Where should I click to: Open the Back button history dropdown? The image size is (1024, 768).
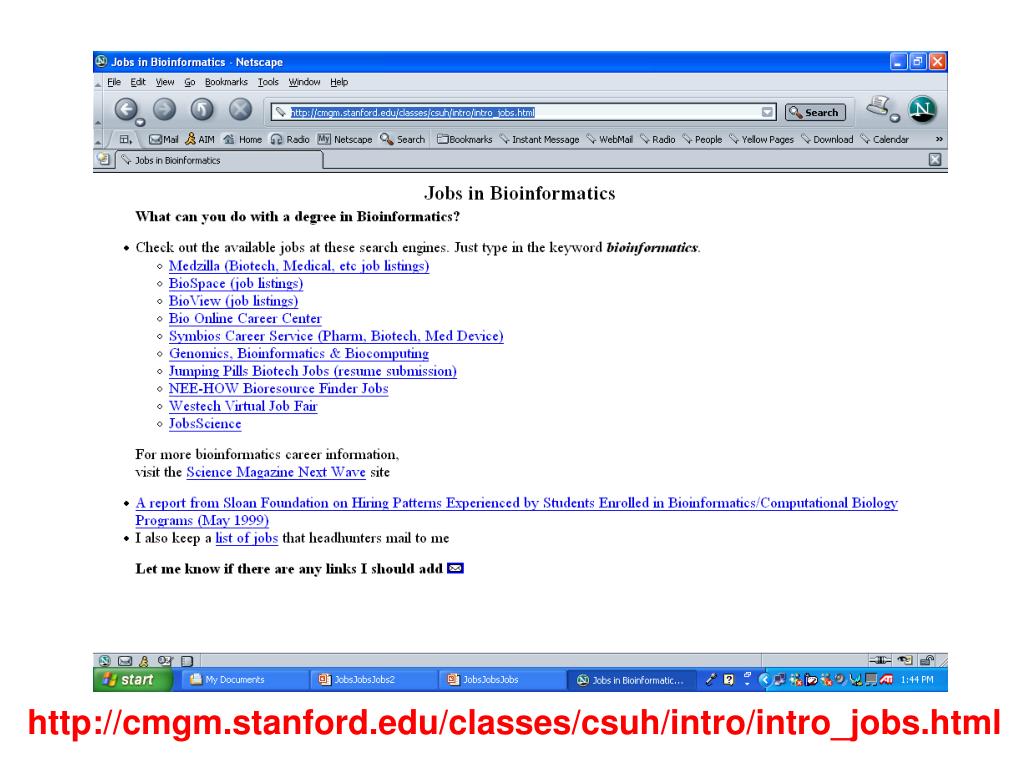tap(140, 122)
